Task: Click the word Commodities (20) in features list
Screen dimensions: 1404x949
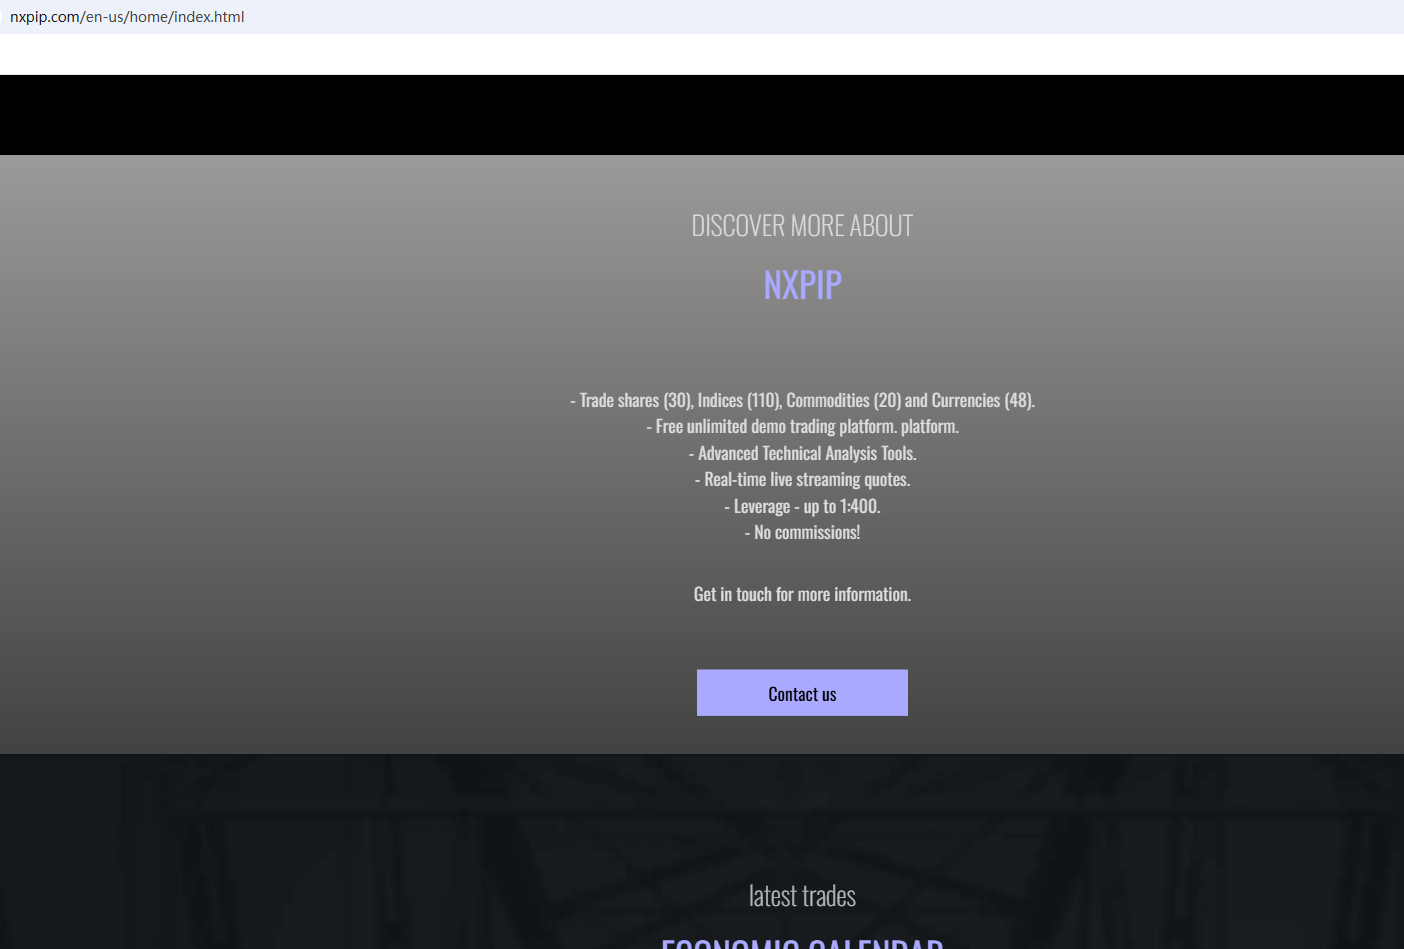Action: [844, 400]
